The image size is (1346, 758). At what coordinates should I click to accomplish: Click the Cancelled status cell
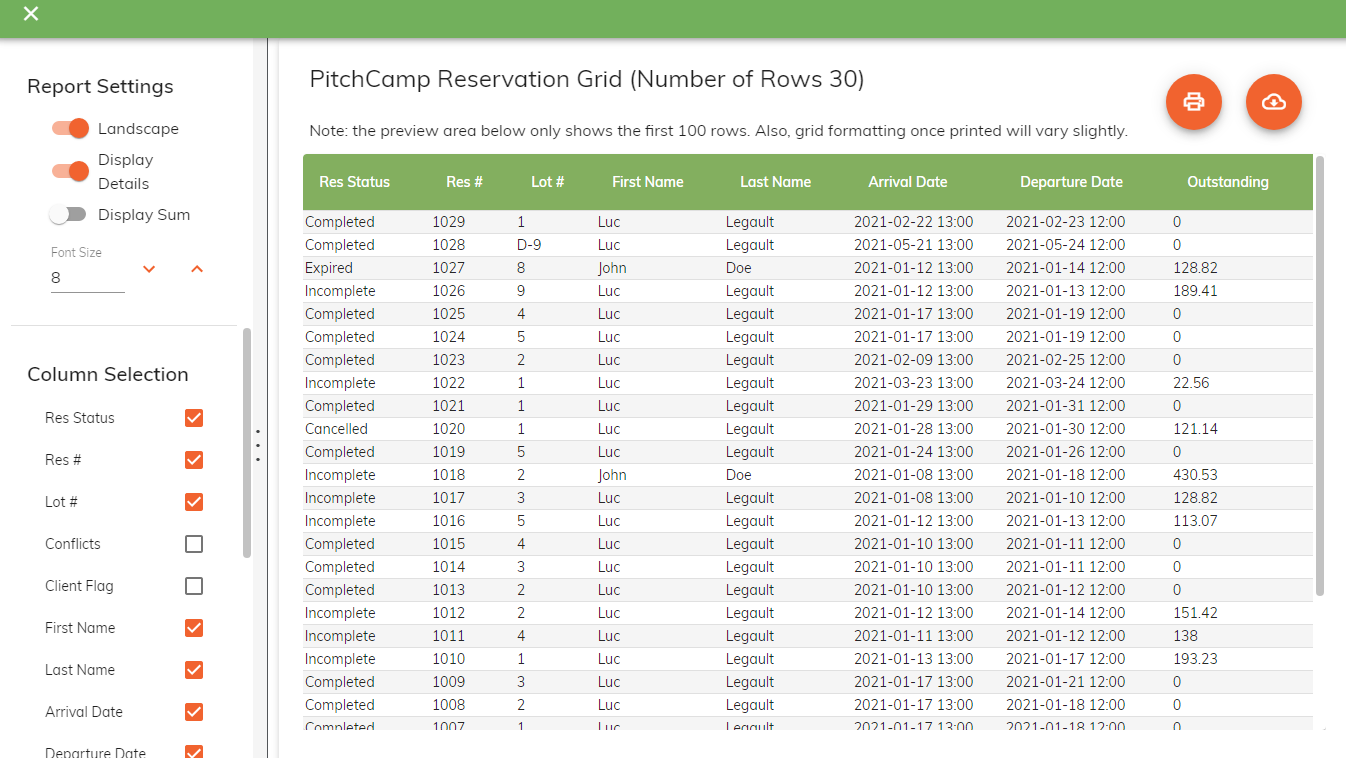pos(337,429)
